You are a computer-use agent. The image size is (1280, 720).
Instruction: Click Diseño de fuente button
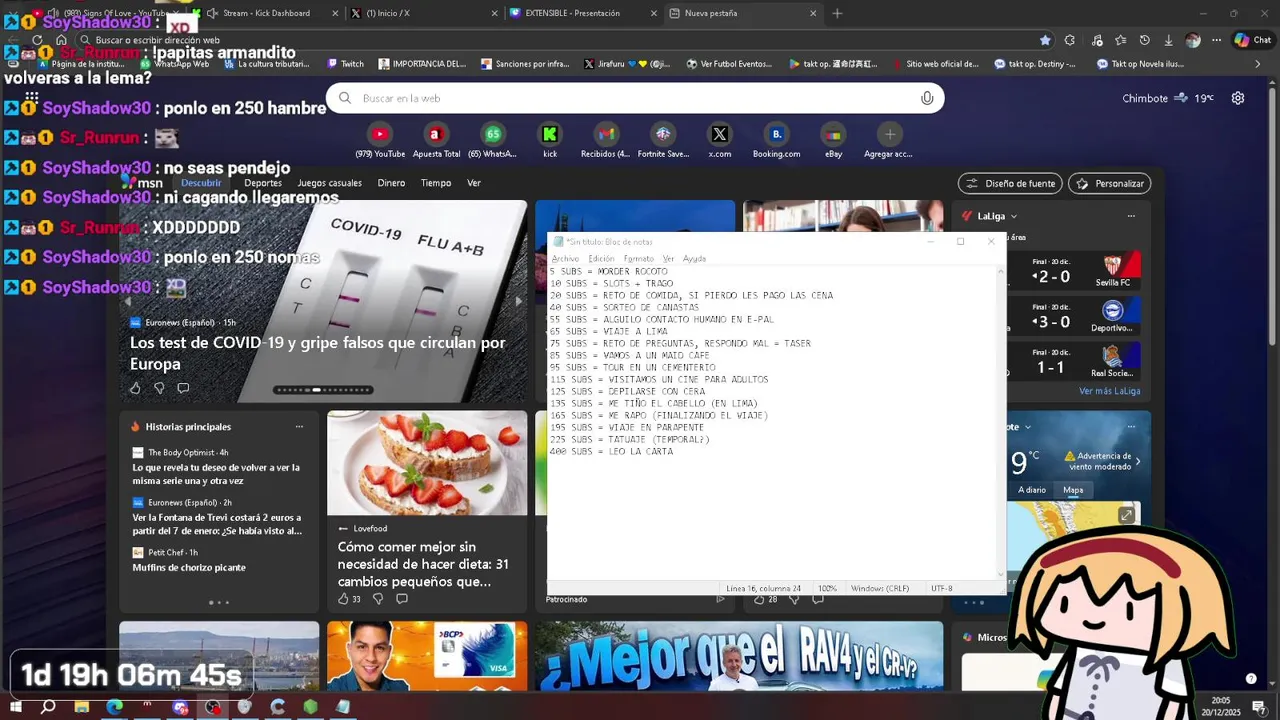1010,183
